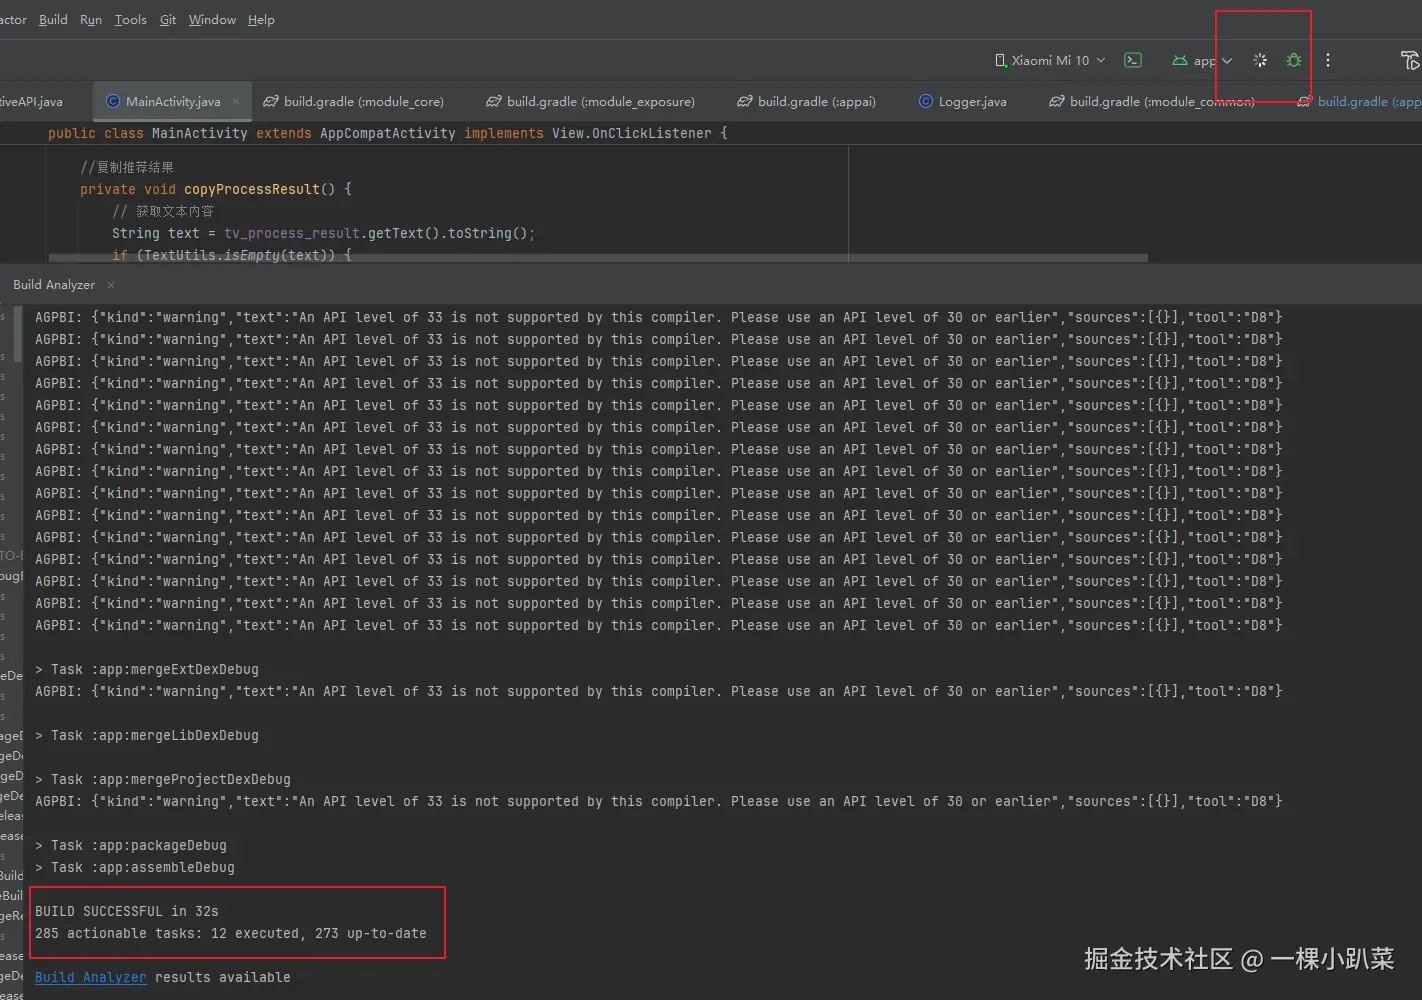Screen dimensions: 1422x1000
Task: Click the phone icon beside Xiaomi Mi 10
Action: point(1000,61)
